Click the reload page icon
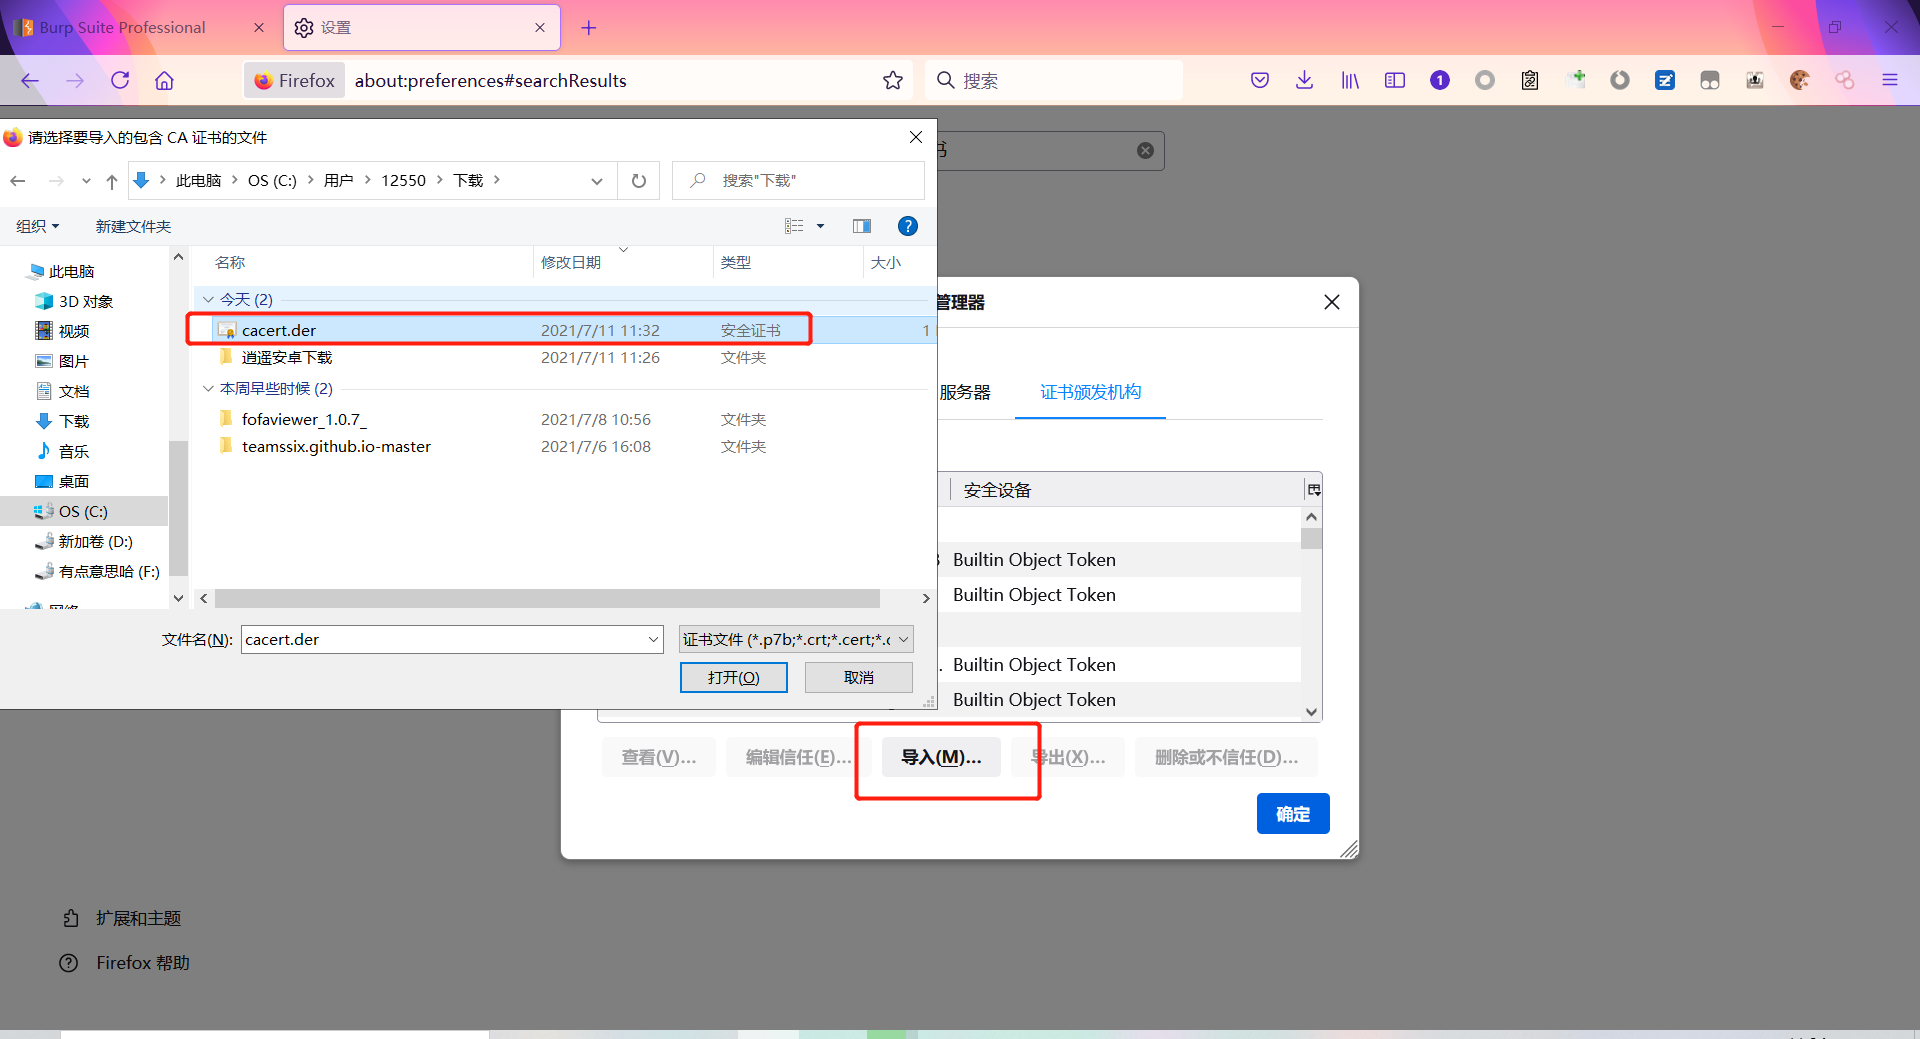This screenshot has height=1039, width=1920. [x=120, y=81]
